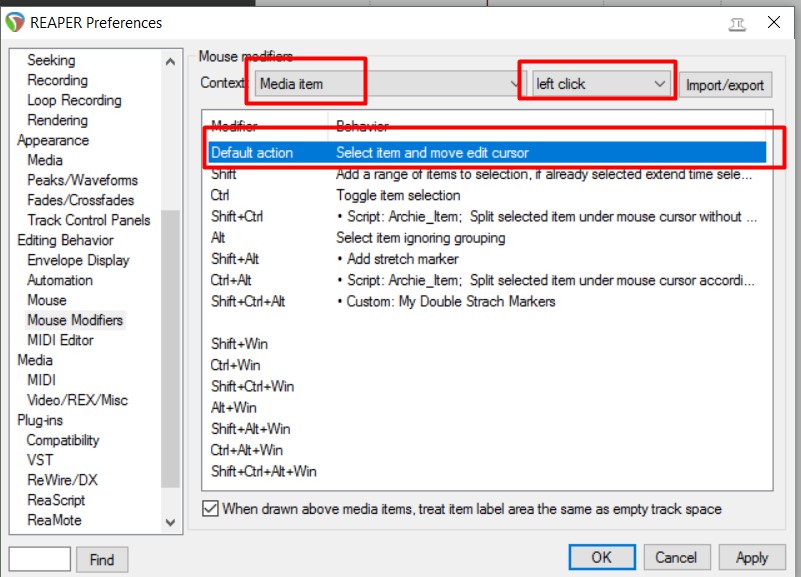Select the Mouse page in tree
Viewport: 801px width, 577px height.
(47, 300)
